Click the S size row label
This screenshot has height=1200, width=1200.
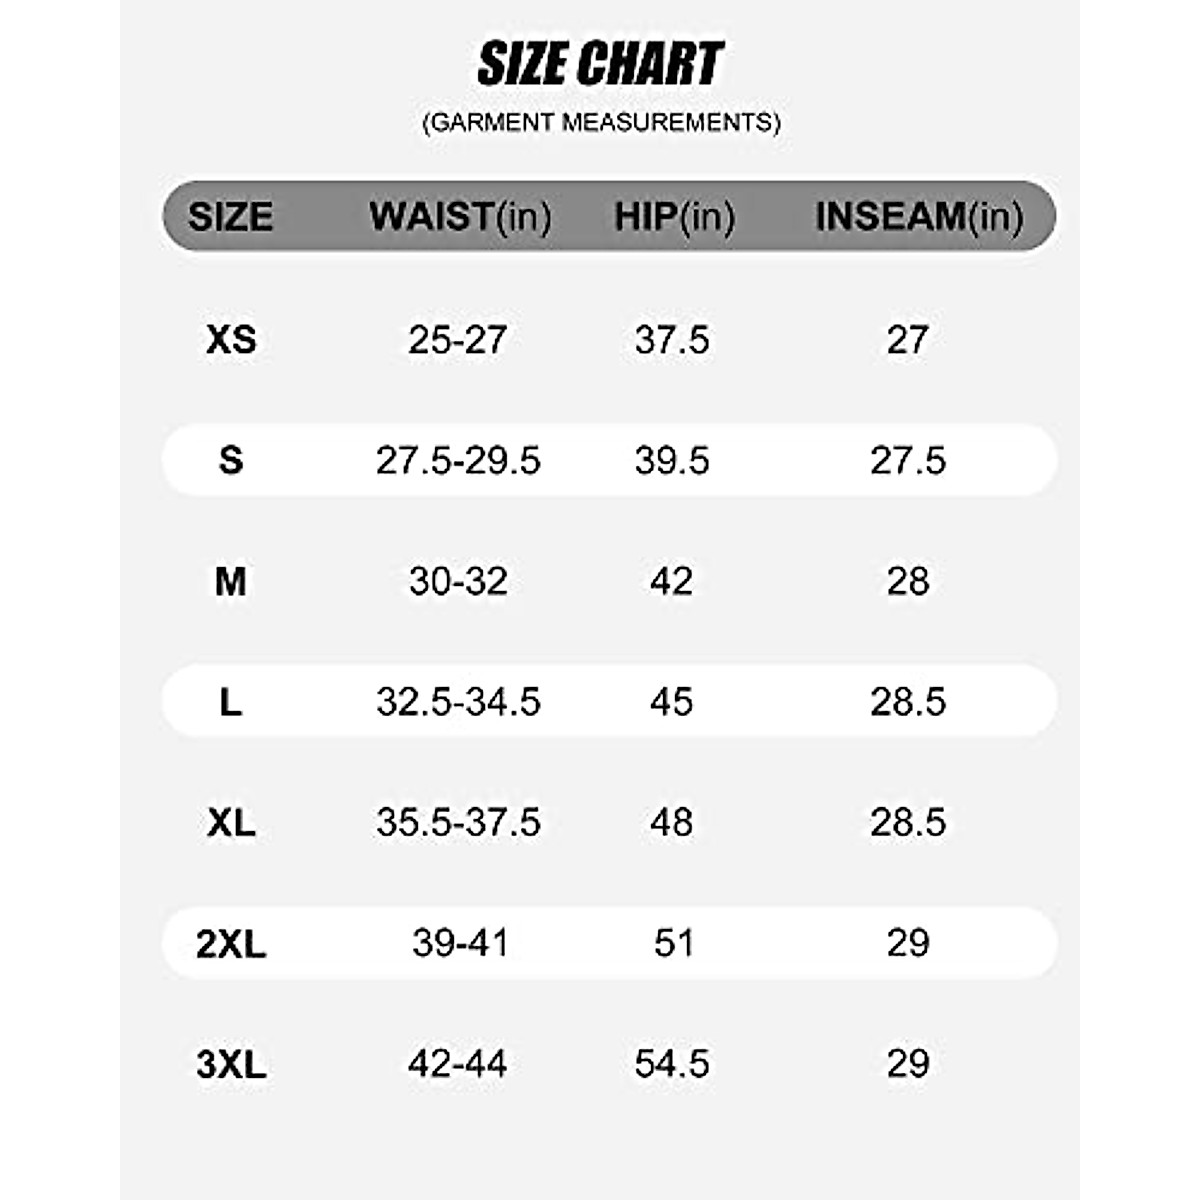(231, 460)
